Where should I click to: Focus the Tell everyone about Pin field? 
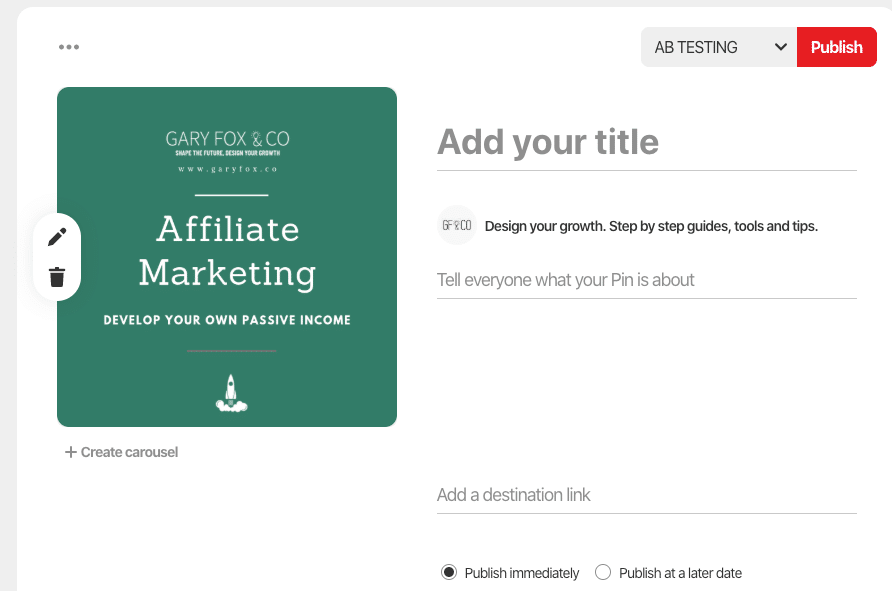646,280
